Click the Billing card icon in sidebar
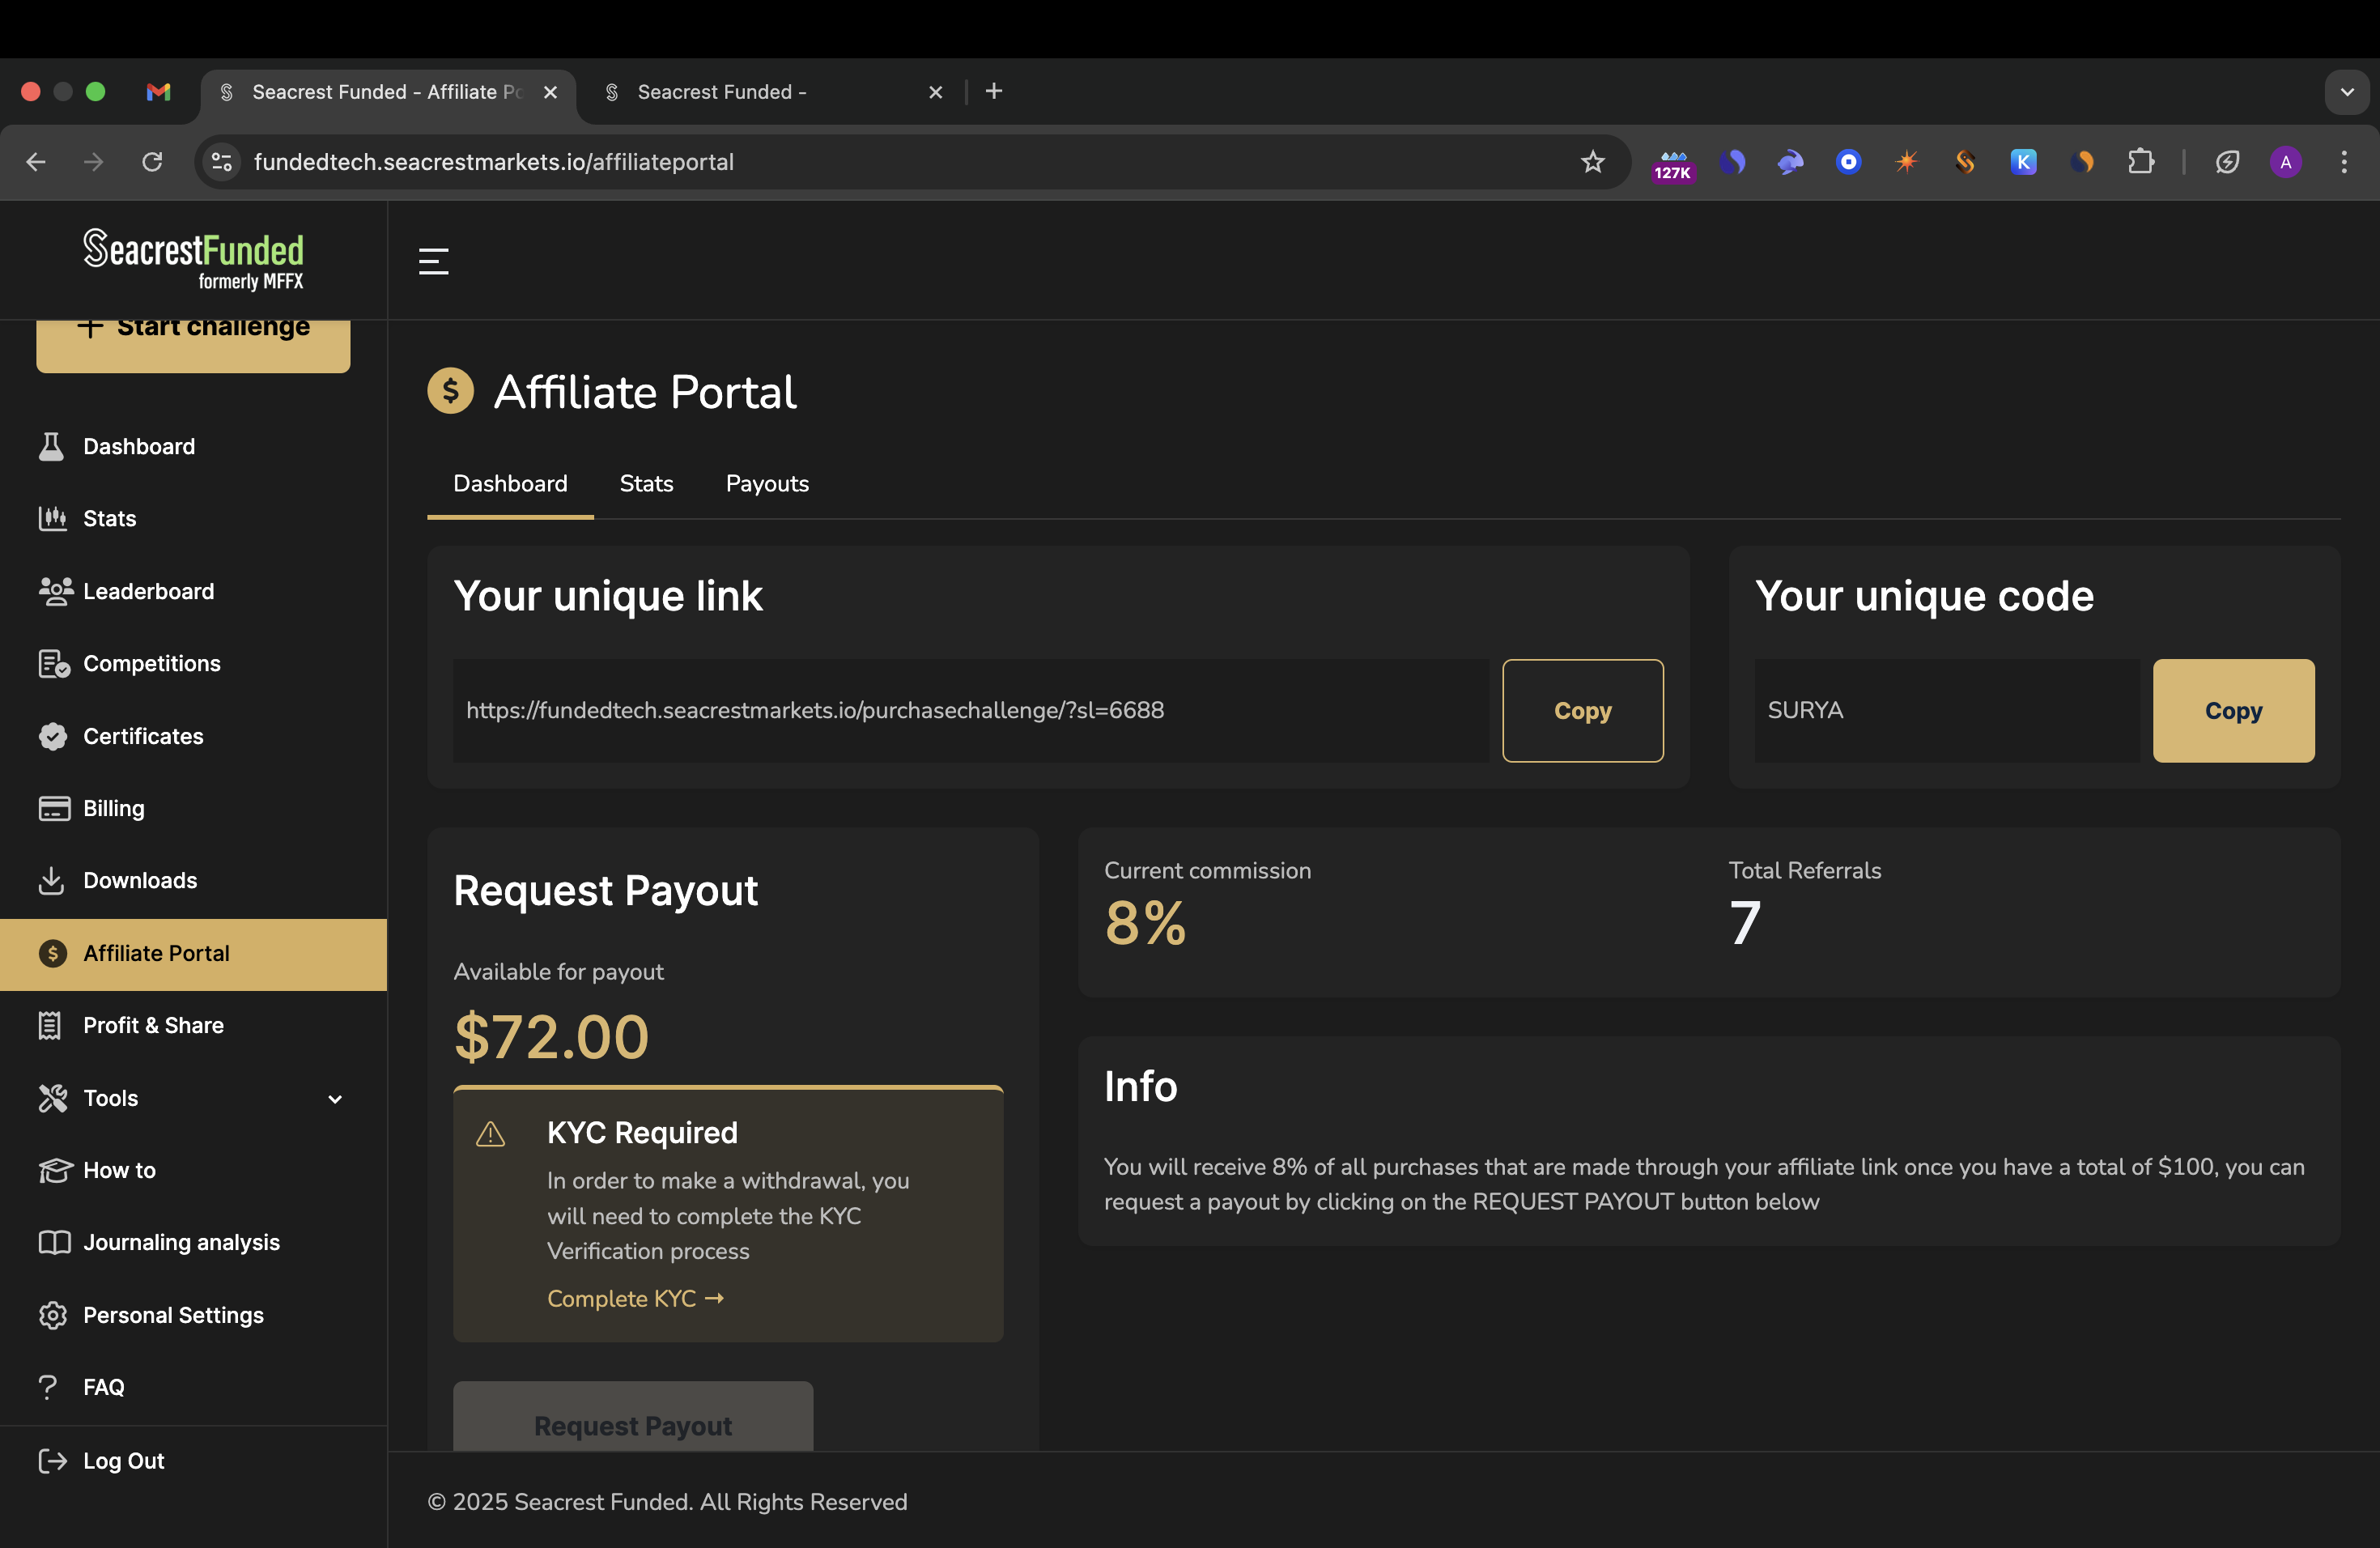Screen dimensions: 2380x1548 coord(54,808)
